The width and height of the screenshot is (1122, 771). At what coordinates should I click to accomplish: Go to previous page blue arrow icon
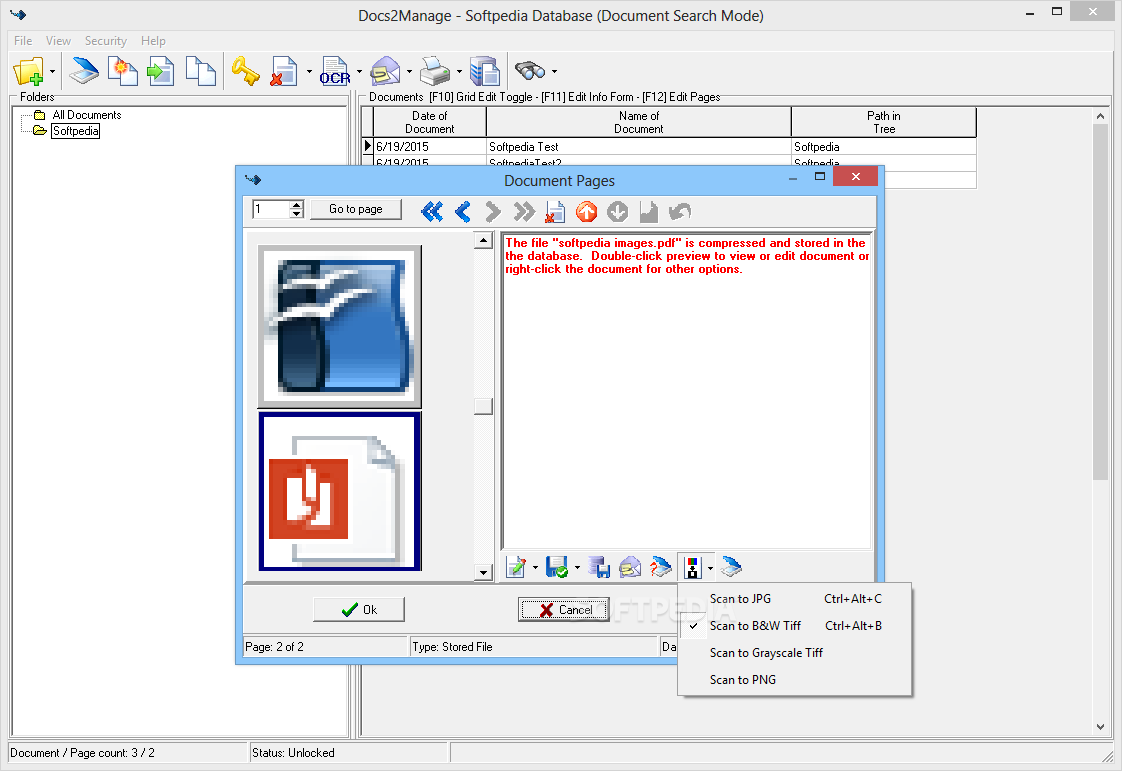pyautogui.click(x=462, y=211)
